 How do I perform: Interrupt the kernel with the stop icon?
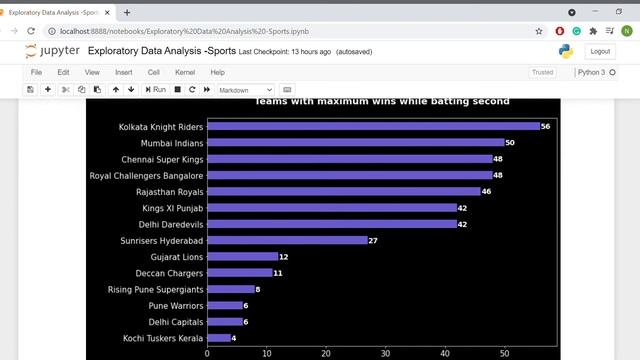tap(178, 89)
